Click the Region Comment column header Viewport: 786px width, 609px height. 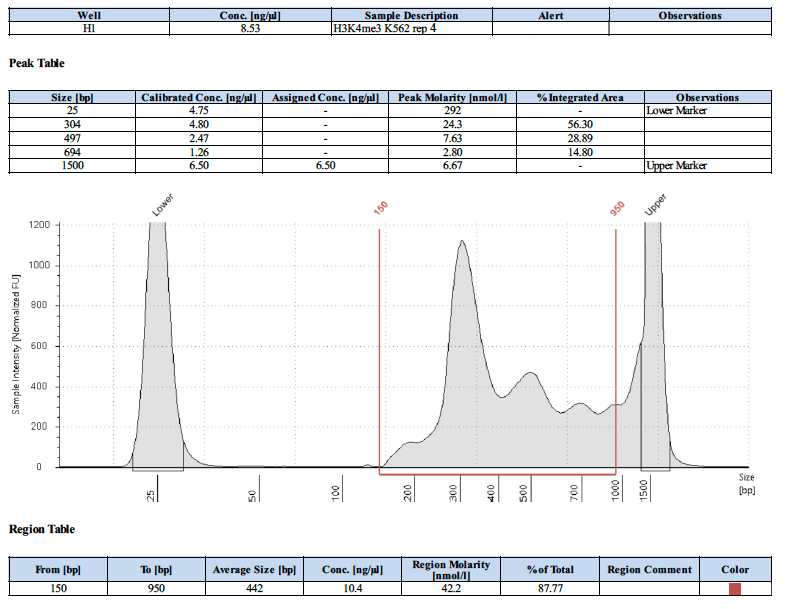point(649,570)
